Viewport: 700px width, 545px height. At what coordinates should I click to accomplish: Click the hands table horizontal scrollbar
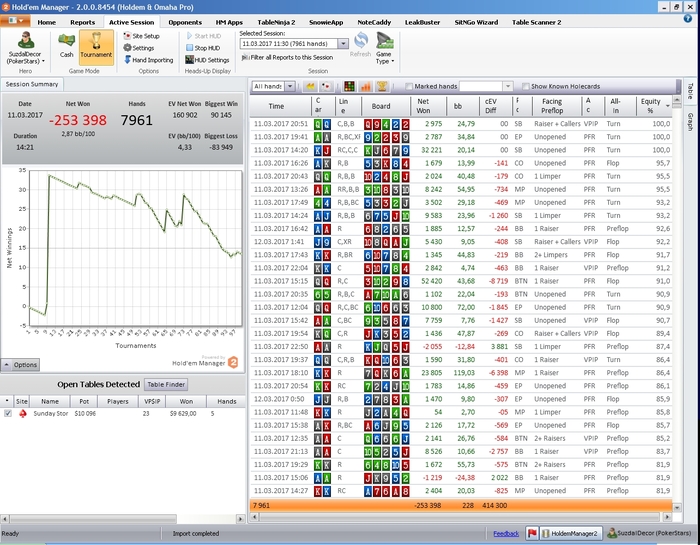pos(459,517)
